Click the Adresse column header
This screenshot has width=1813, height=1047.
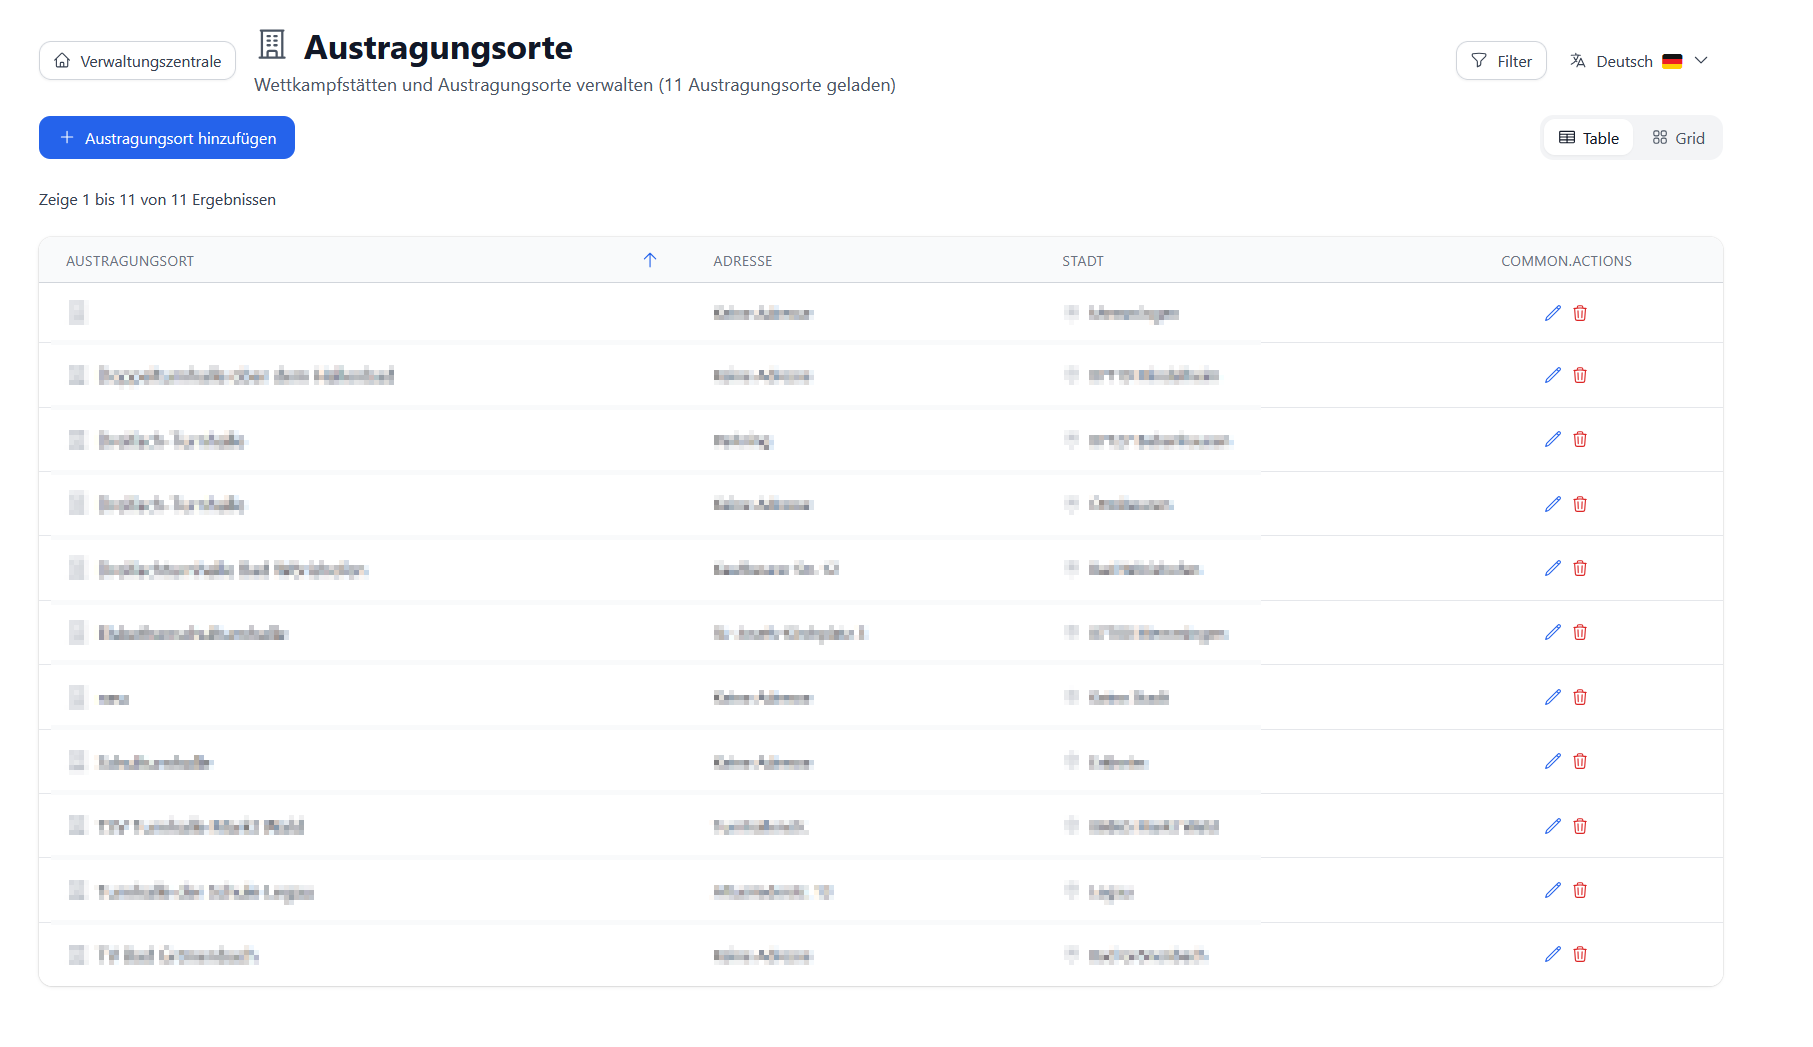743,261
